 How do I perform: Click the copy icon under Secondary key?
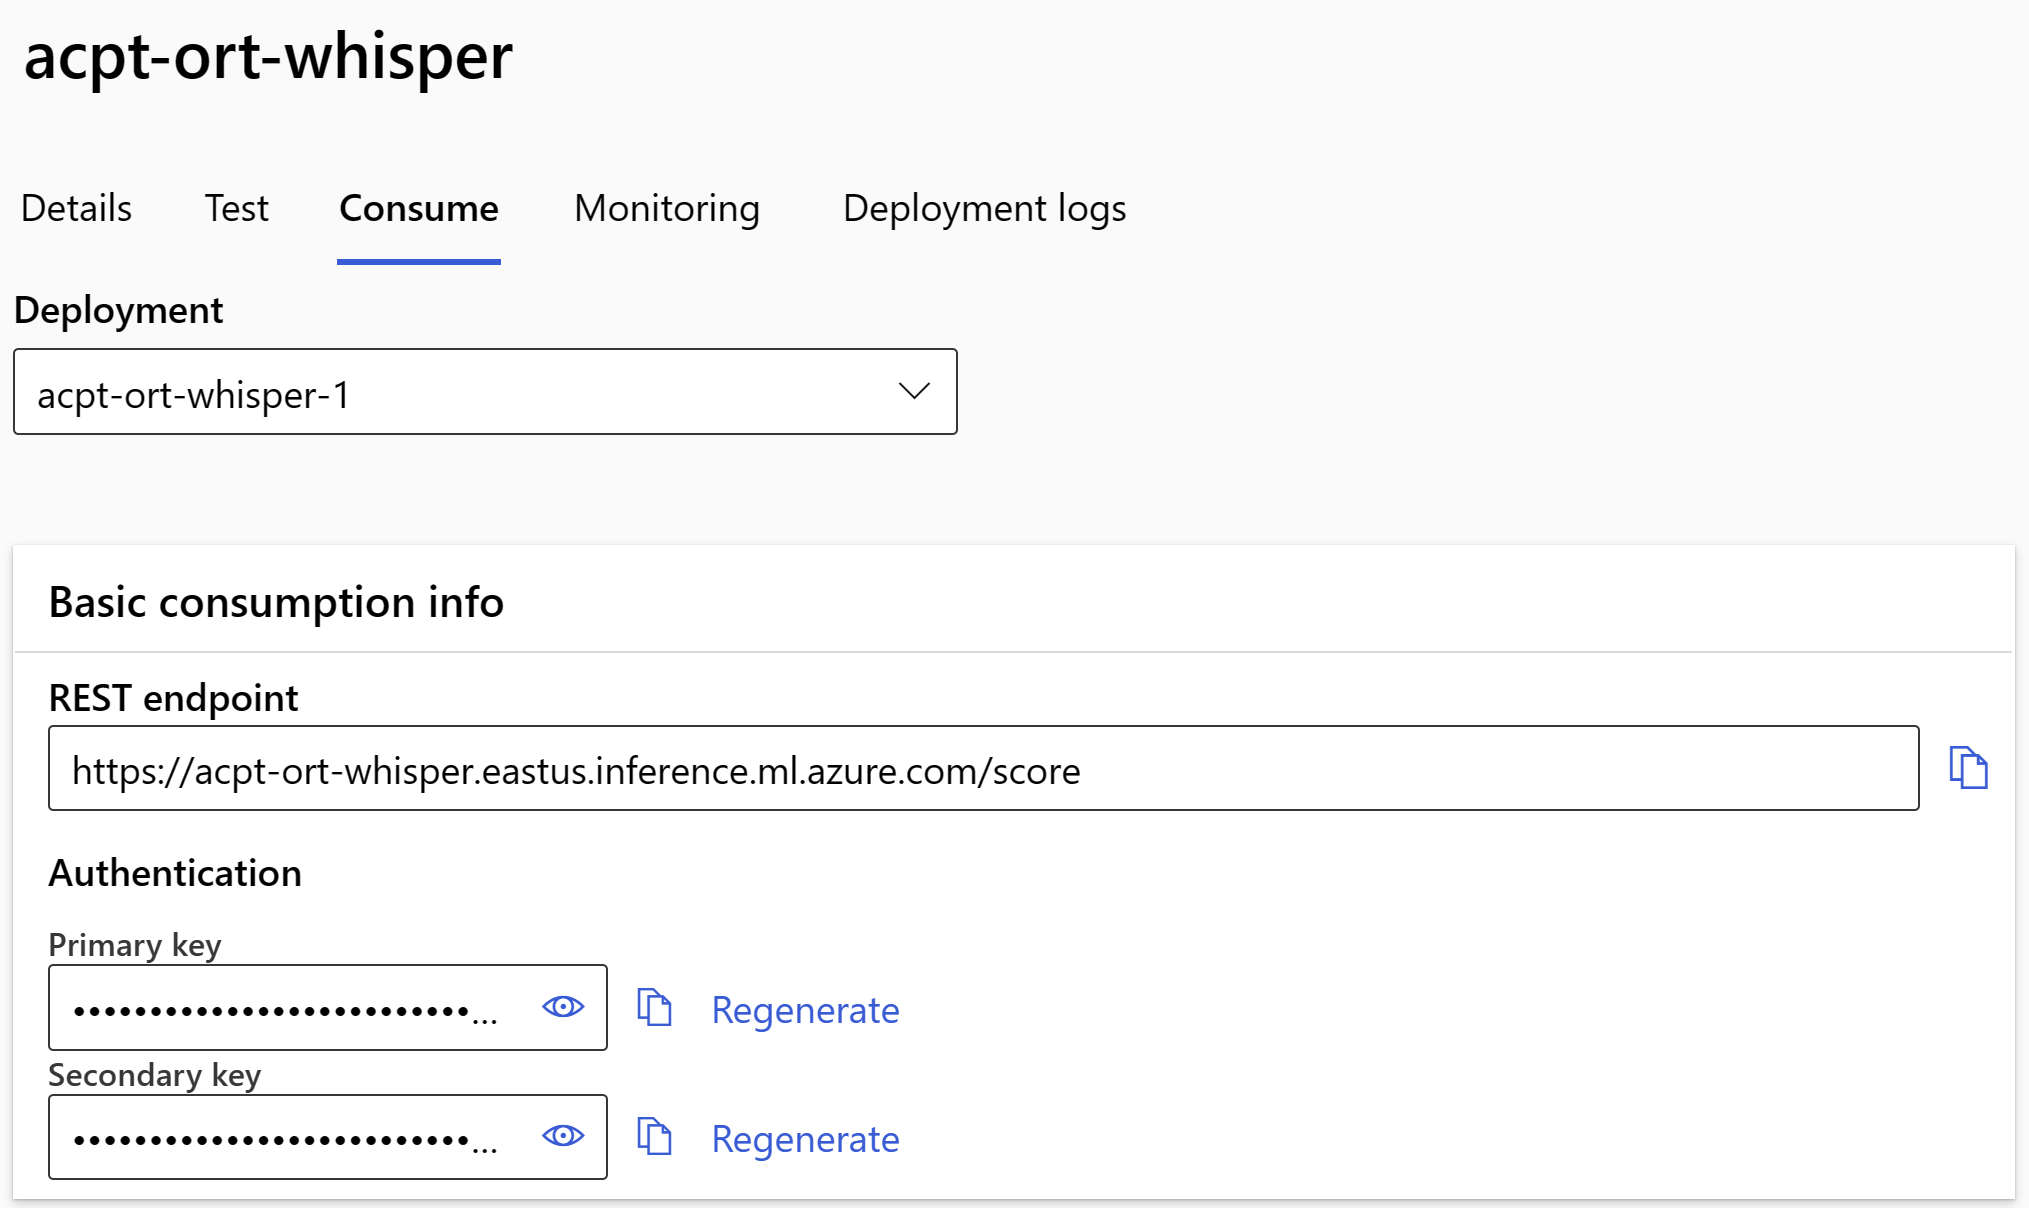pyautogui.click(x=656, y=1137)
